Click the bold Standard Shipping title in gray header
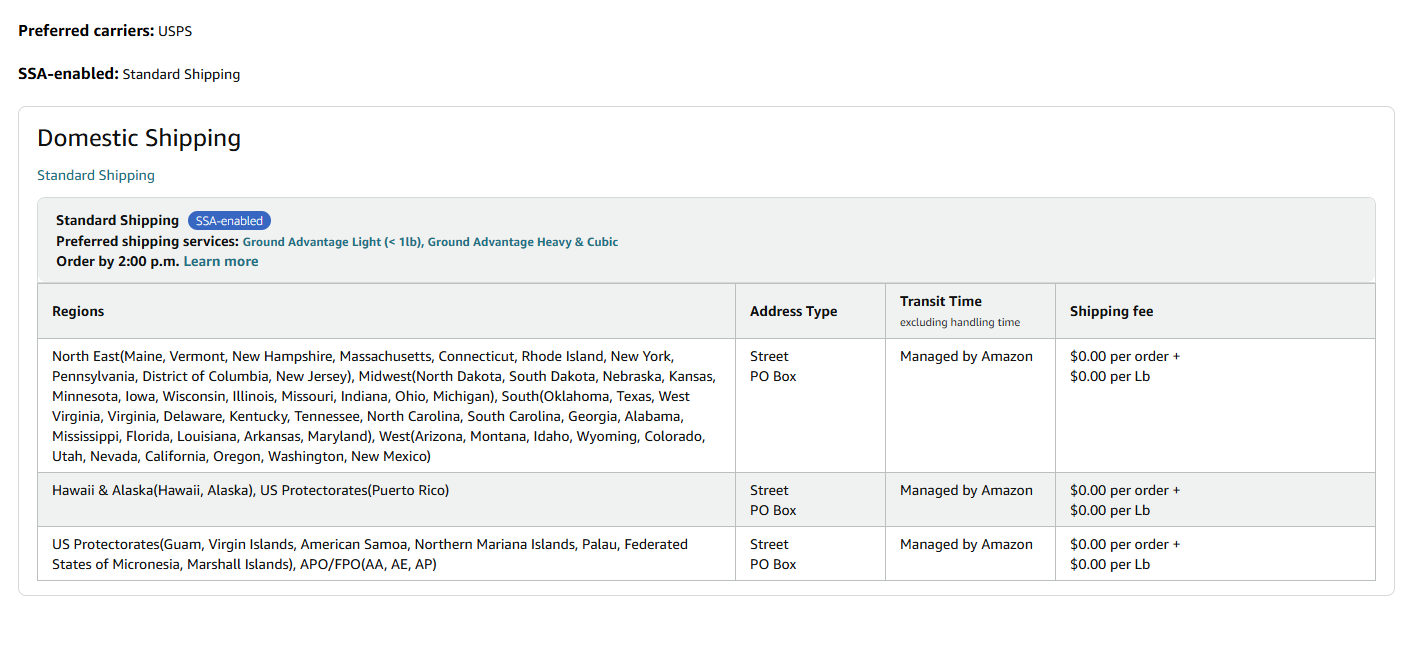 coord(117,220)
